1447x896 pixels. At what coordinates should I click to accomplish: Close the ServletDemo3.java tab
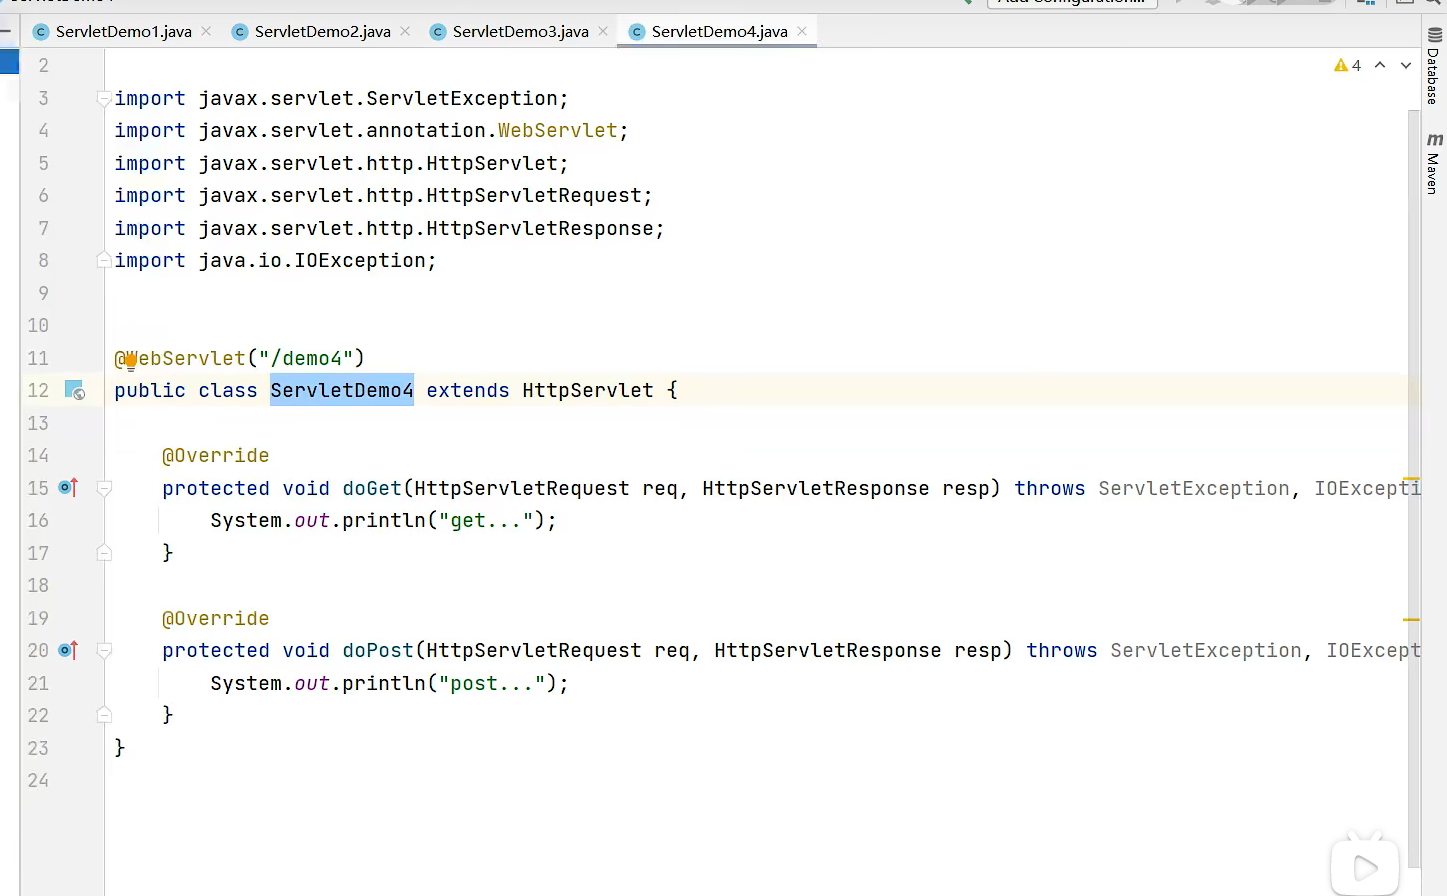tap(603, 31)
